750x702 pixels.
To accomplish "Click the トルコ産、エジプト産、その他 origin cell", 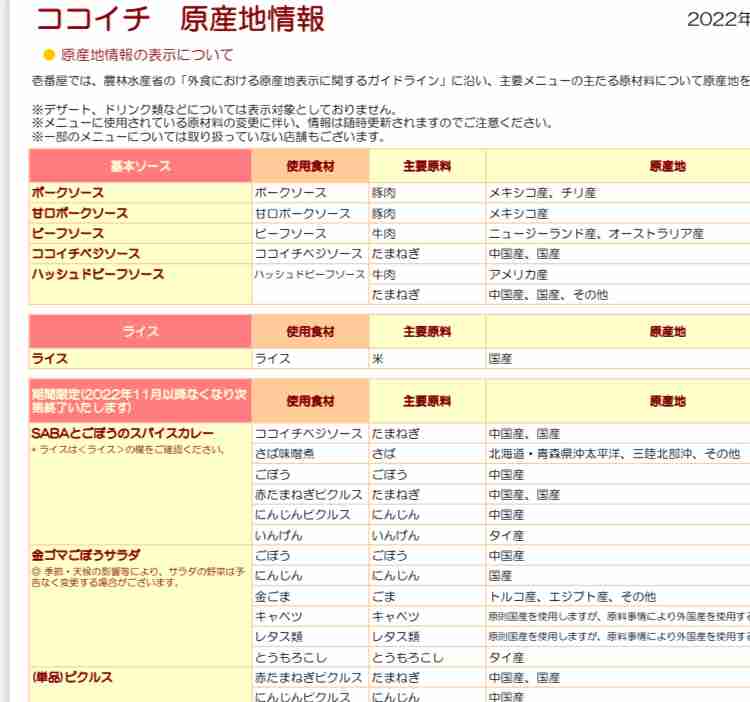I will point(572,596).
